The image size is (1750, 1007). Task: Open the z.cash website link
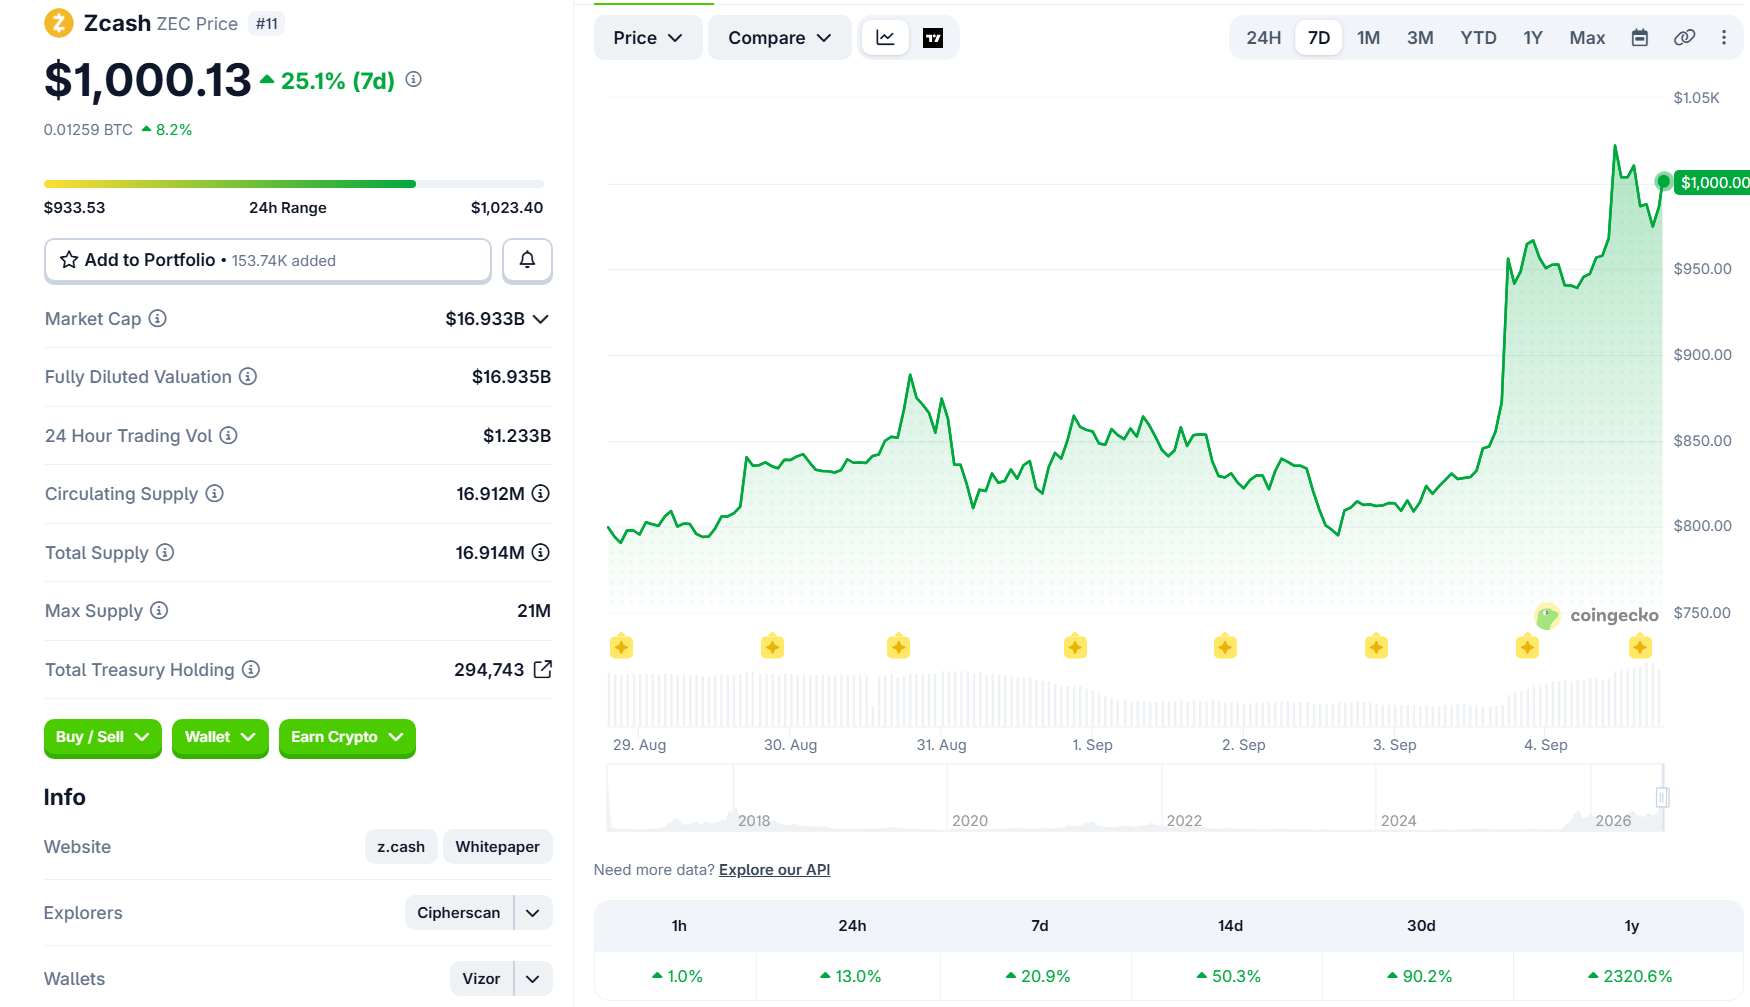401,847
